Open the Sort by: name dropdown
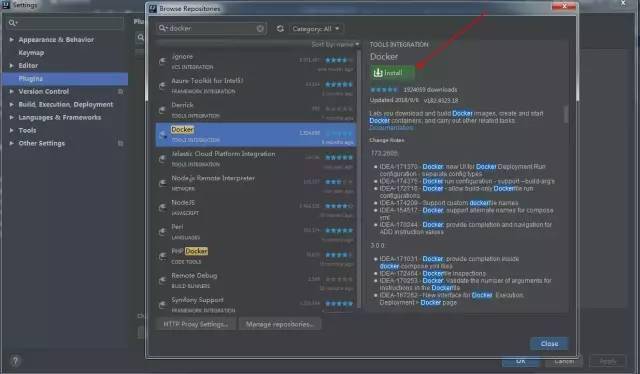640x374 pixels. pos(335,44)
